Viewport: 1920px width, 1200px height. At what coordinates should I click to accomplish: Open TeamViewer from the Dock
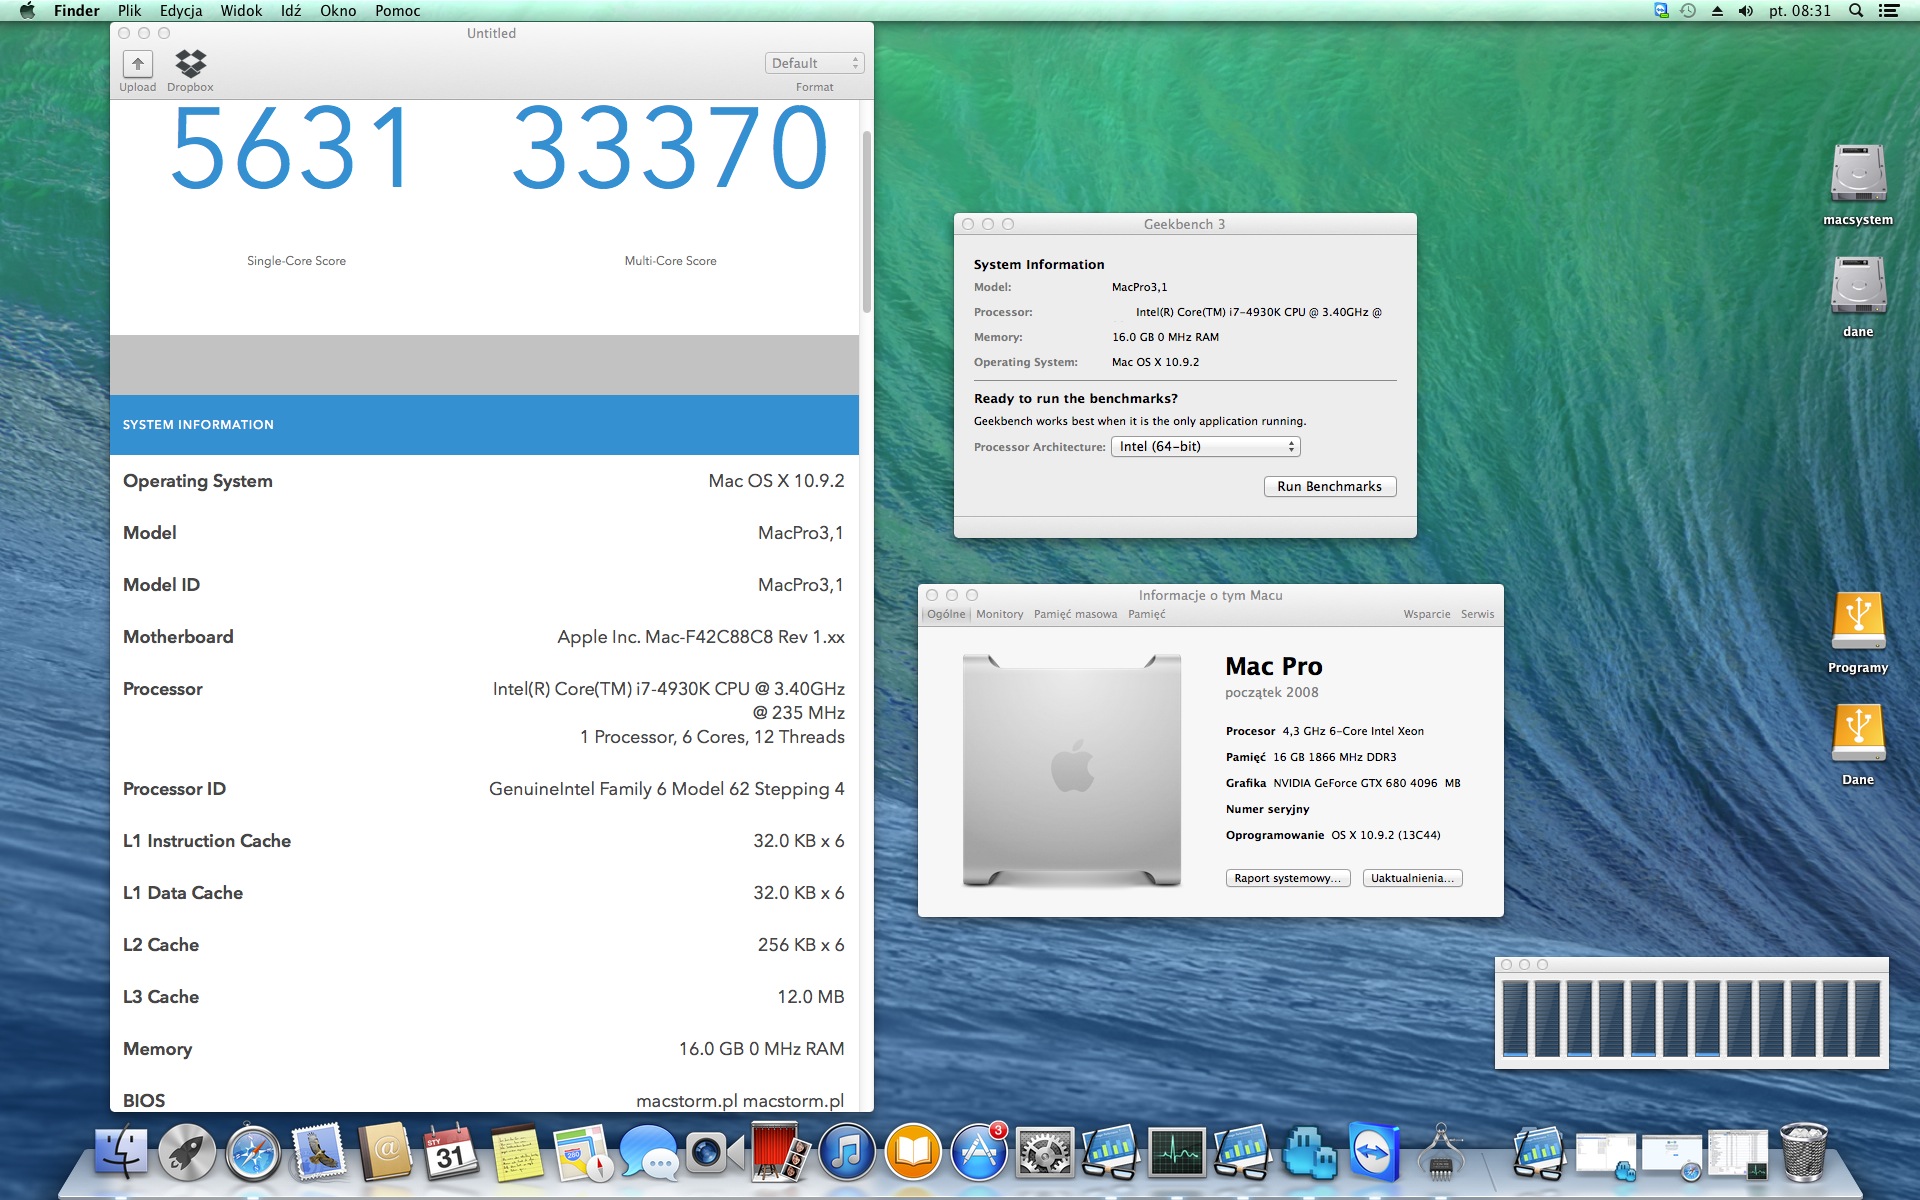pos(1375,1153)
